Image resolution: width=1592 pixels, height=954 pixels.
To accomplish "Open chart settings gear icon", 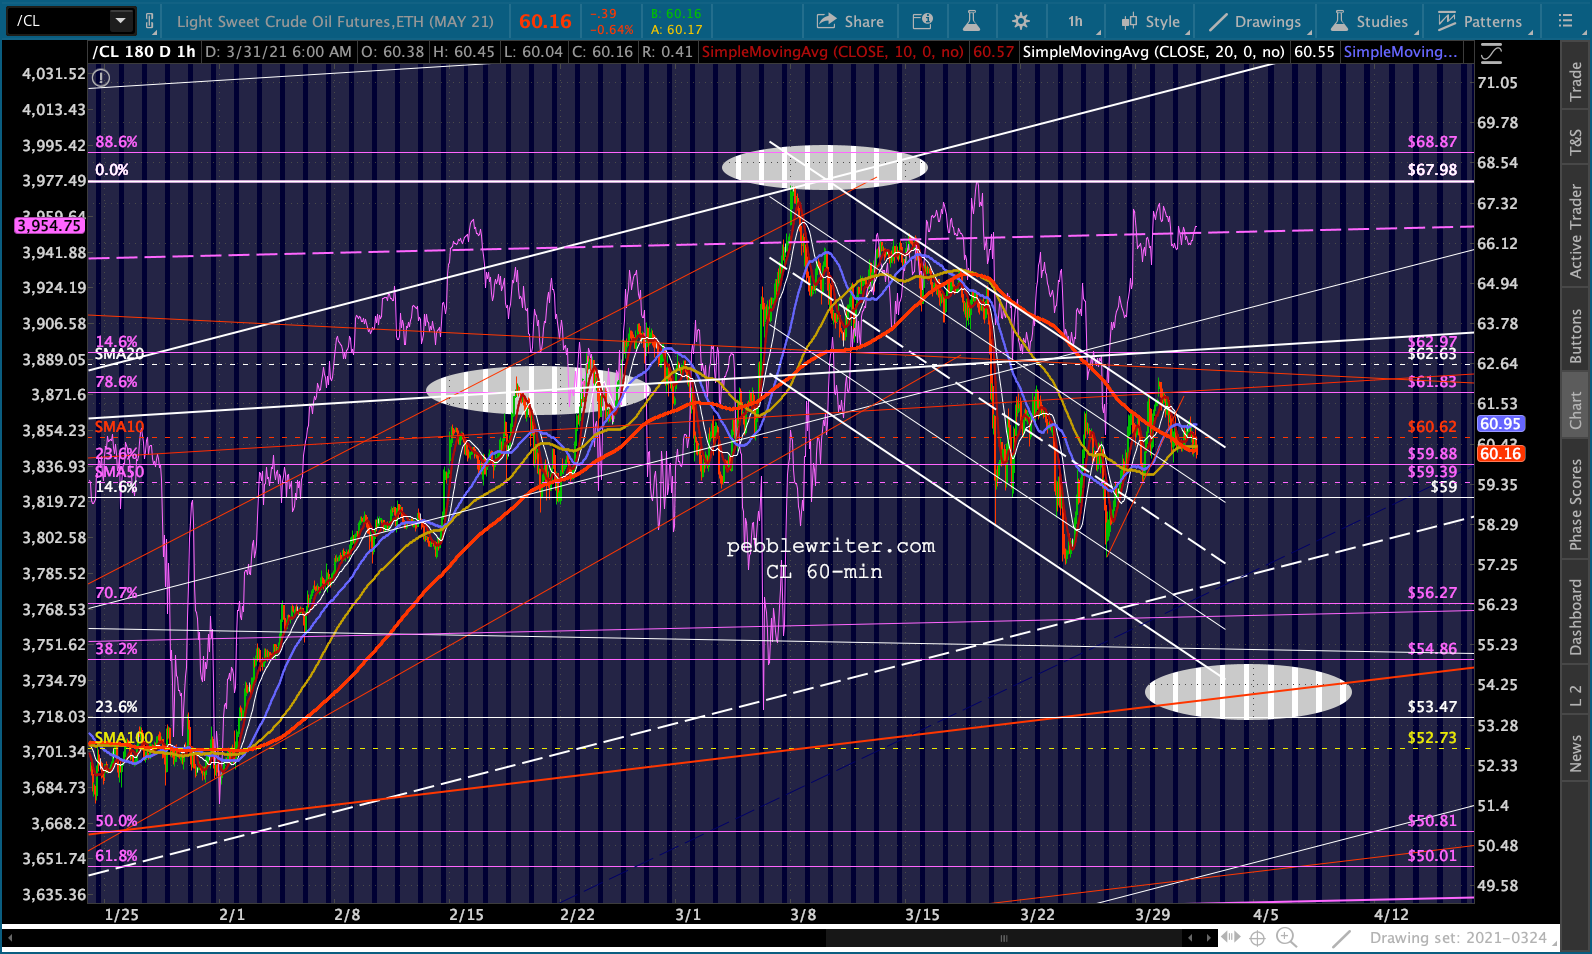I will [x=1020, y=21].
